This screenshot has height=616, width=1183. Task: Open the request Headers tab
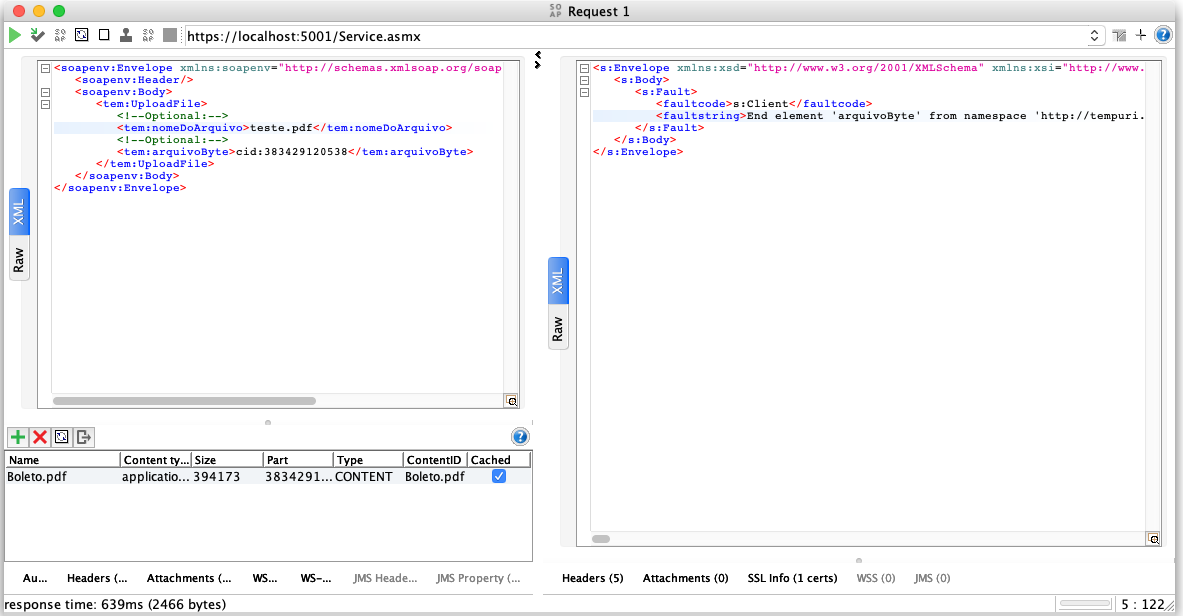click(97, 578)
